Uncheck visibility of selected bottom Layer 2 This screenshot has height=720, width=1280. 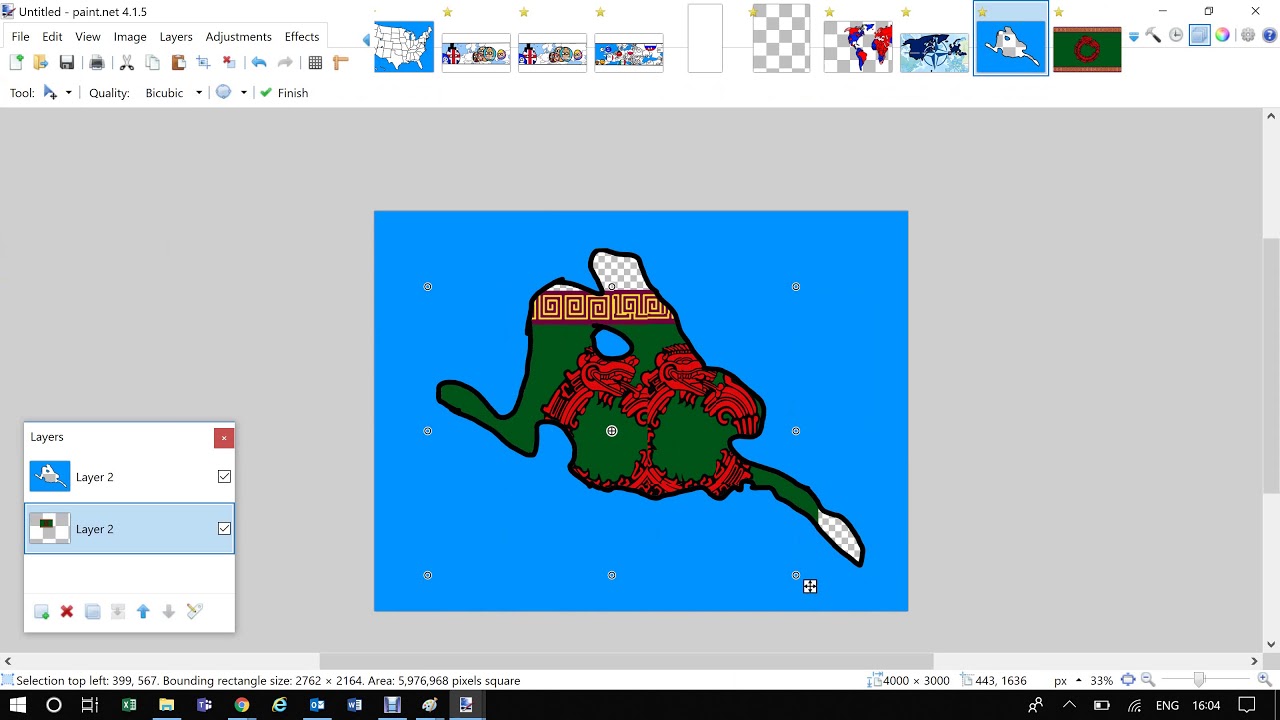coord(224,529)
